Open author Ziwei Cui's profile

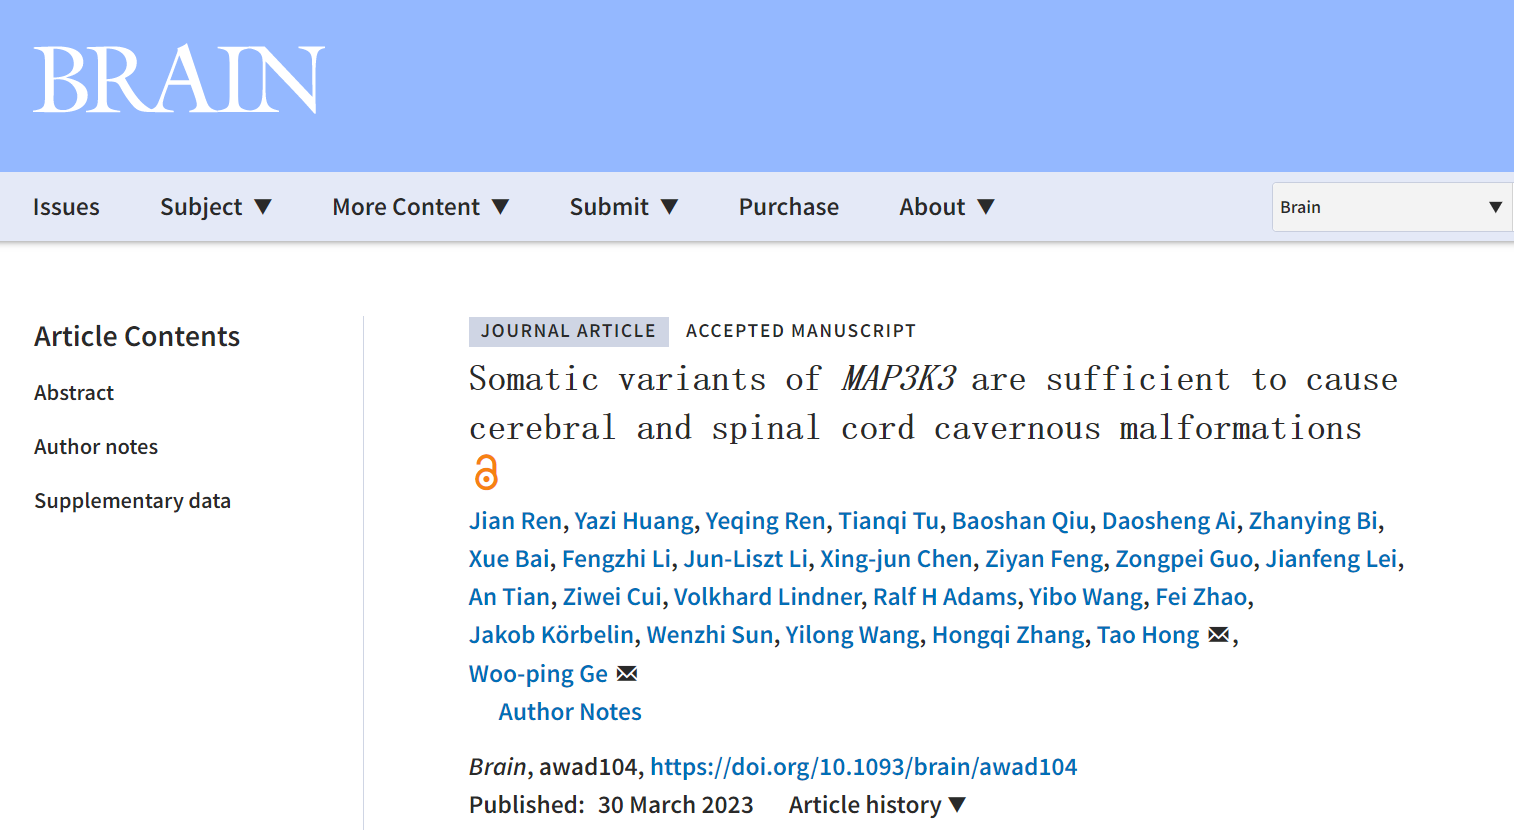pyautogui.click(x=612, y=597)
